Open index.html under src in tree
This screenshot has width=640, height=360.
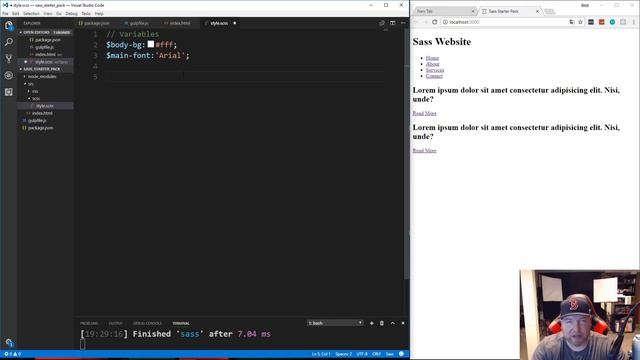point(42,113)
